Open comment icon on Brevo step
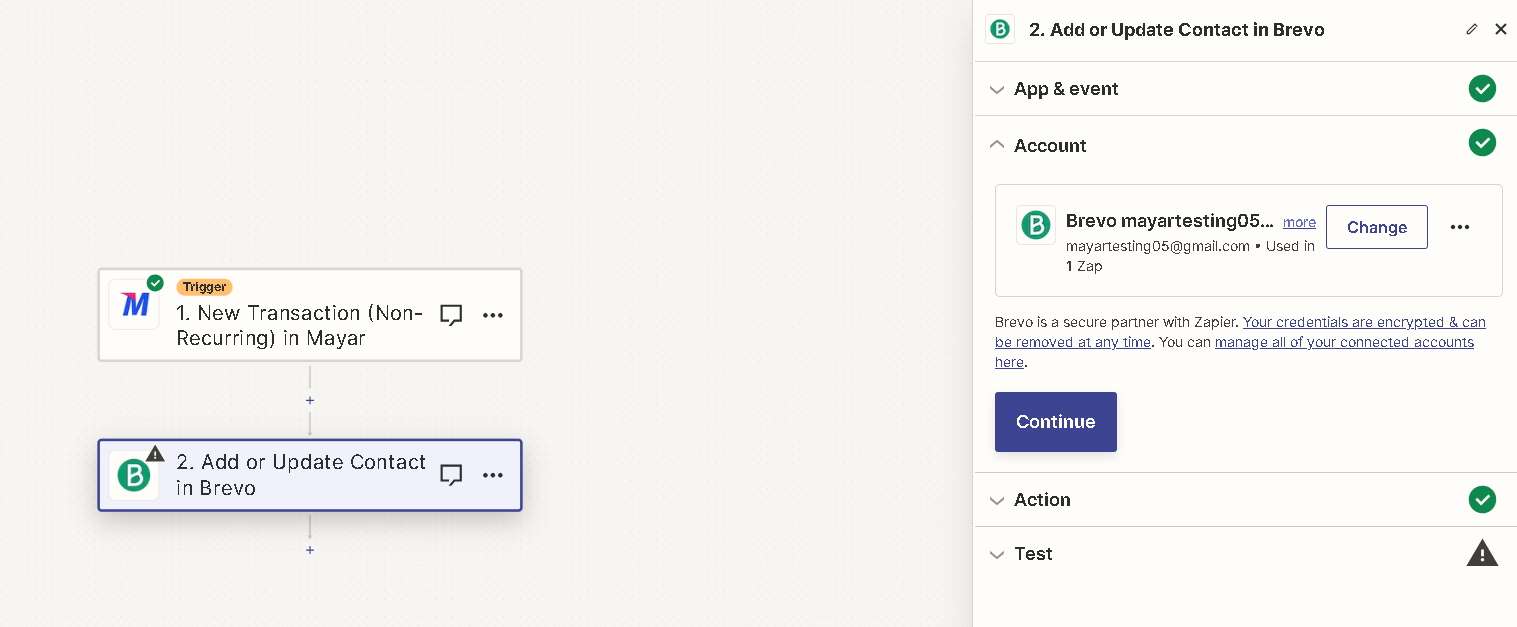The height and width of the screenshot is (627, 1517). 452,475
